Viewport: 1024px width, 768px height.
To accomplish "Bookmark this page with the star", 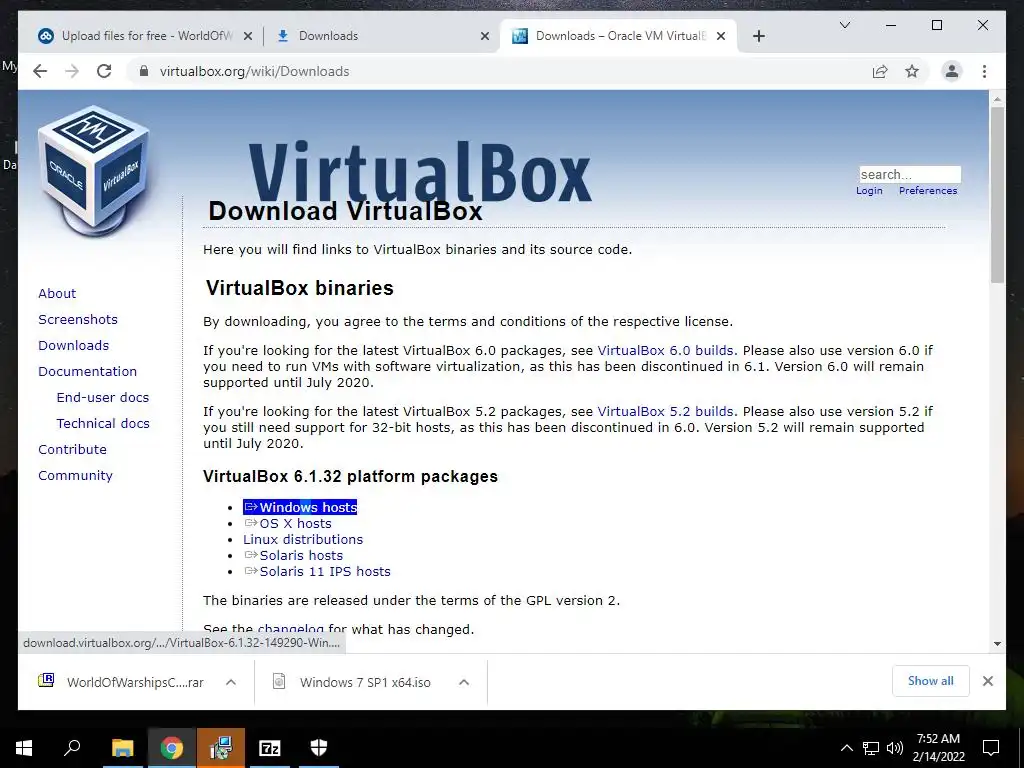I will (x=912, y=71).
